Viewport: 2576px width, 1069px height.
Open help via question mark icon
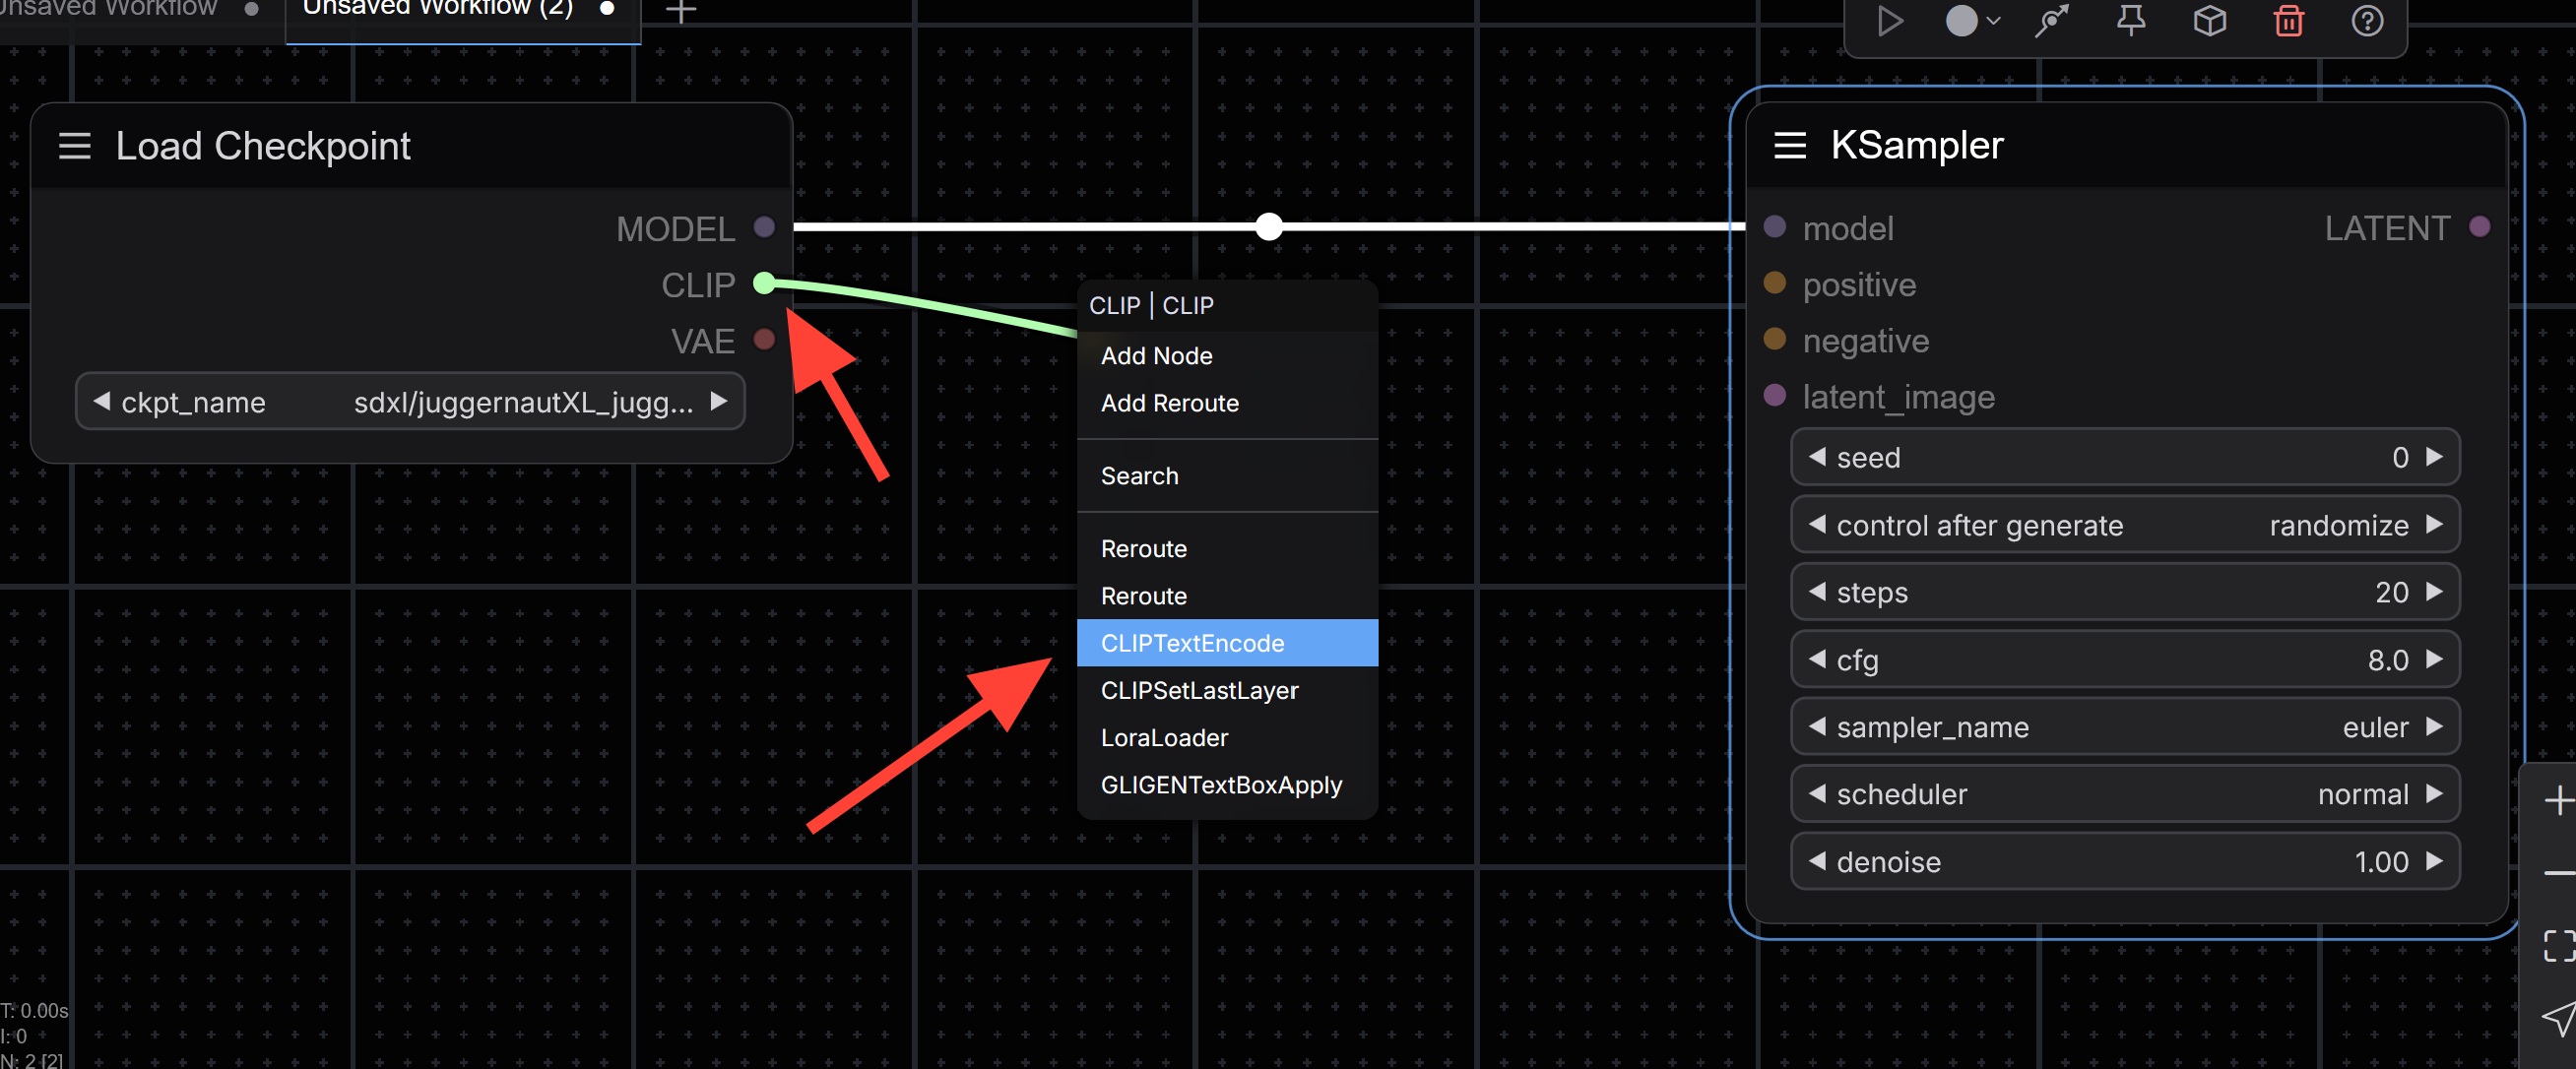click(x=2367, y=20)
